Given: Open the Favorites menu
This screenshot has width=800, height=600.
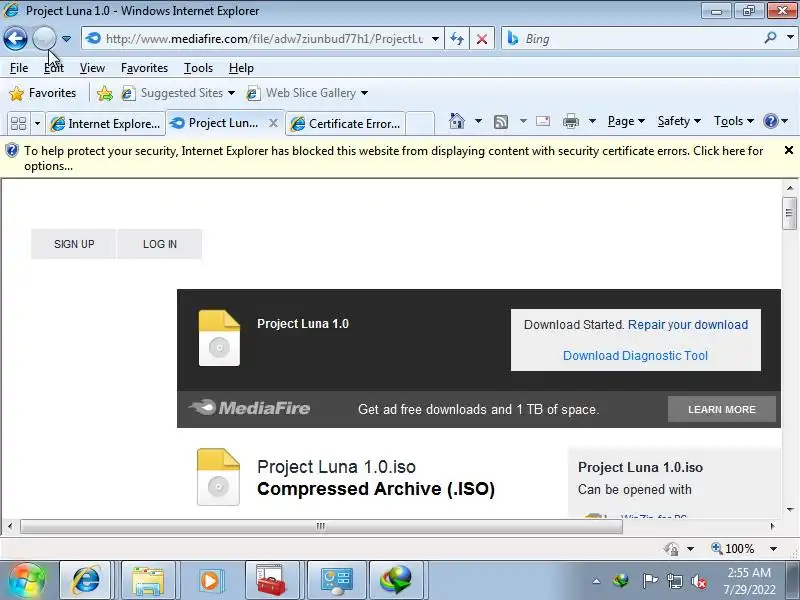Looking at the screenshot, I should pyautogui.click(x=144, y=68).
